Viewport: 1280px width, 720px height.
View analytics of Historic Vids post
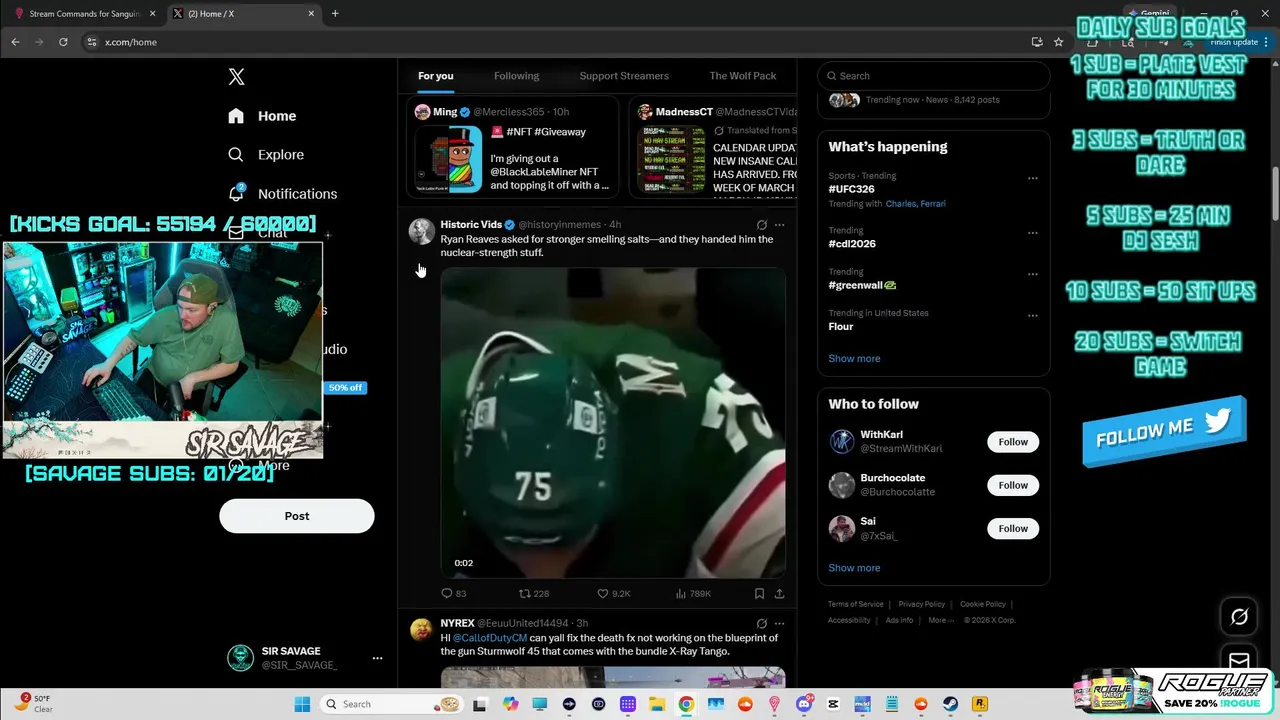pos(693,593)
